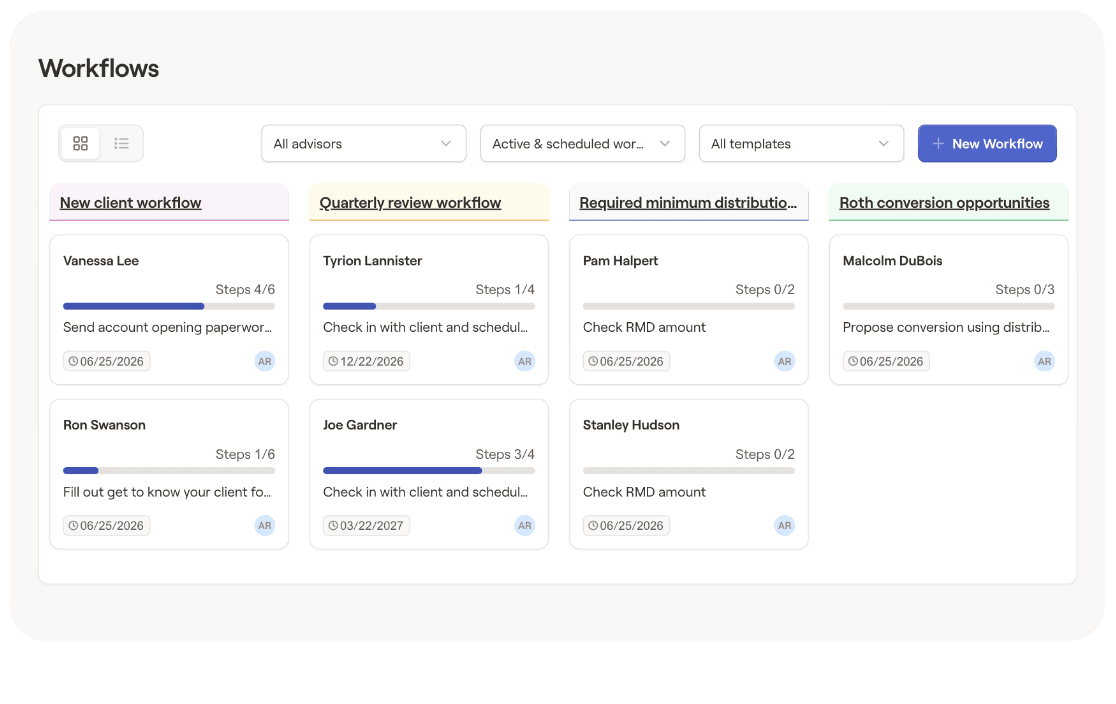1116x704 pixels.
Task: Click 'Steps 0/3' on Malcolm DuBois card
Action: pyautogui.click(x=1025, y=290)
